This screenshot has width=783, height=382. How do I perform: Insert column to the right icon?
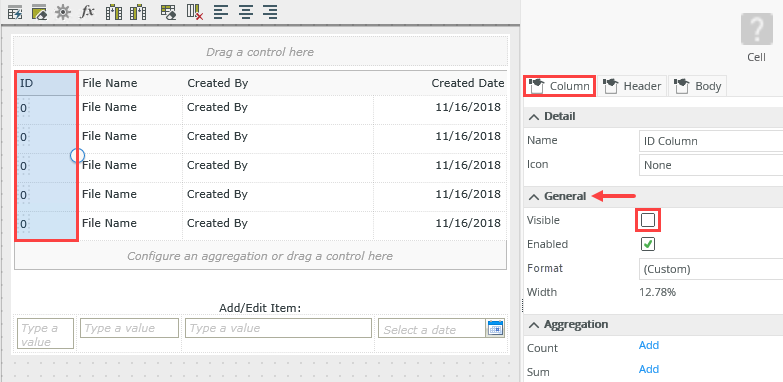tap(138, 11)
